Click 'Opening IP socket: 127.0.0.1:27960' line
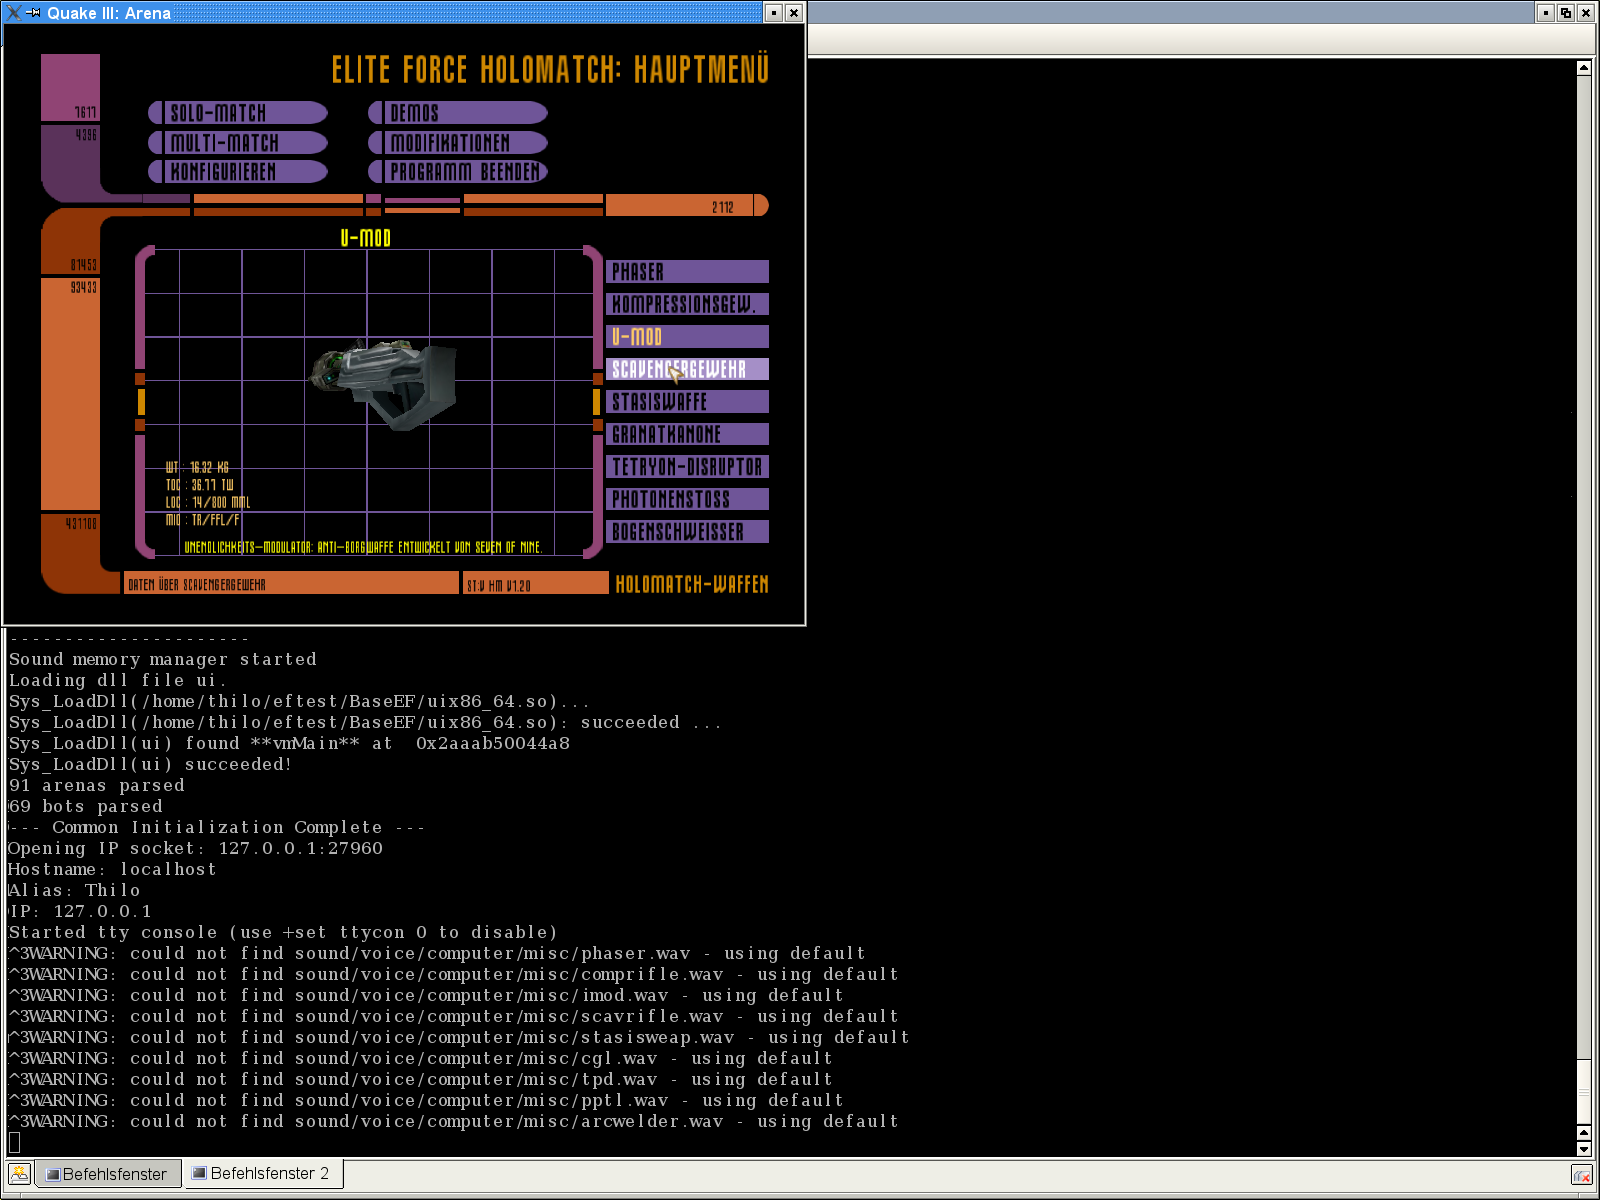This screenshot has height=1200, width=1600. (x=196, y=848)
